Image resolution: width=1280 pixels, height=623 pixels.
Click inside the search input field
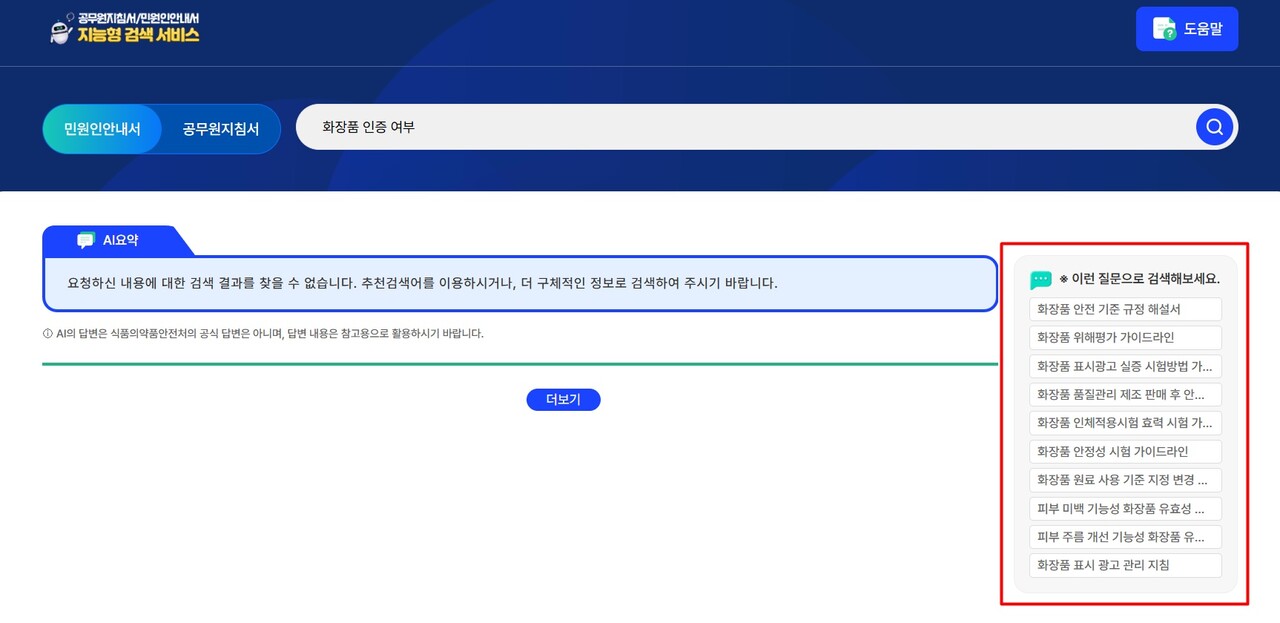click(x=600, y=126)
